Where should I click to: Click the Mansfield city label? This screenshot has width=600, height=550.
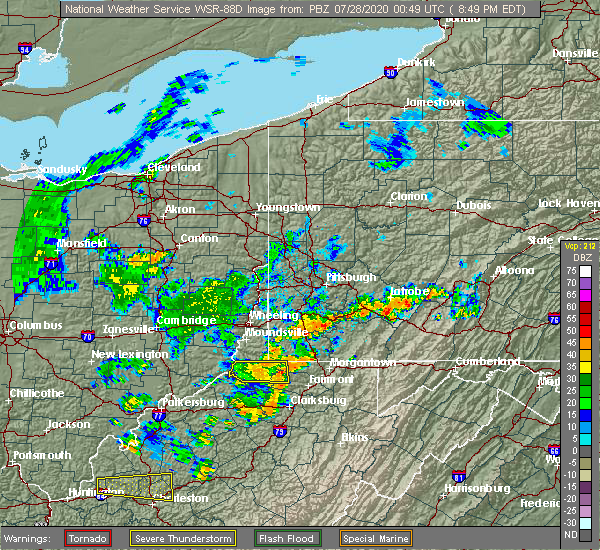tap(82, 243)
